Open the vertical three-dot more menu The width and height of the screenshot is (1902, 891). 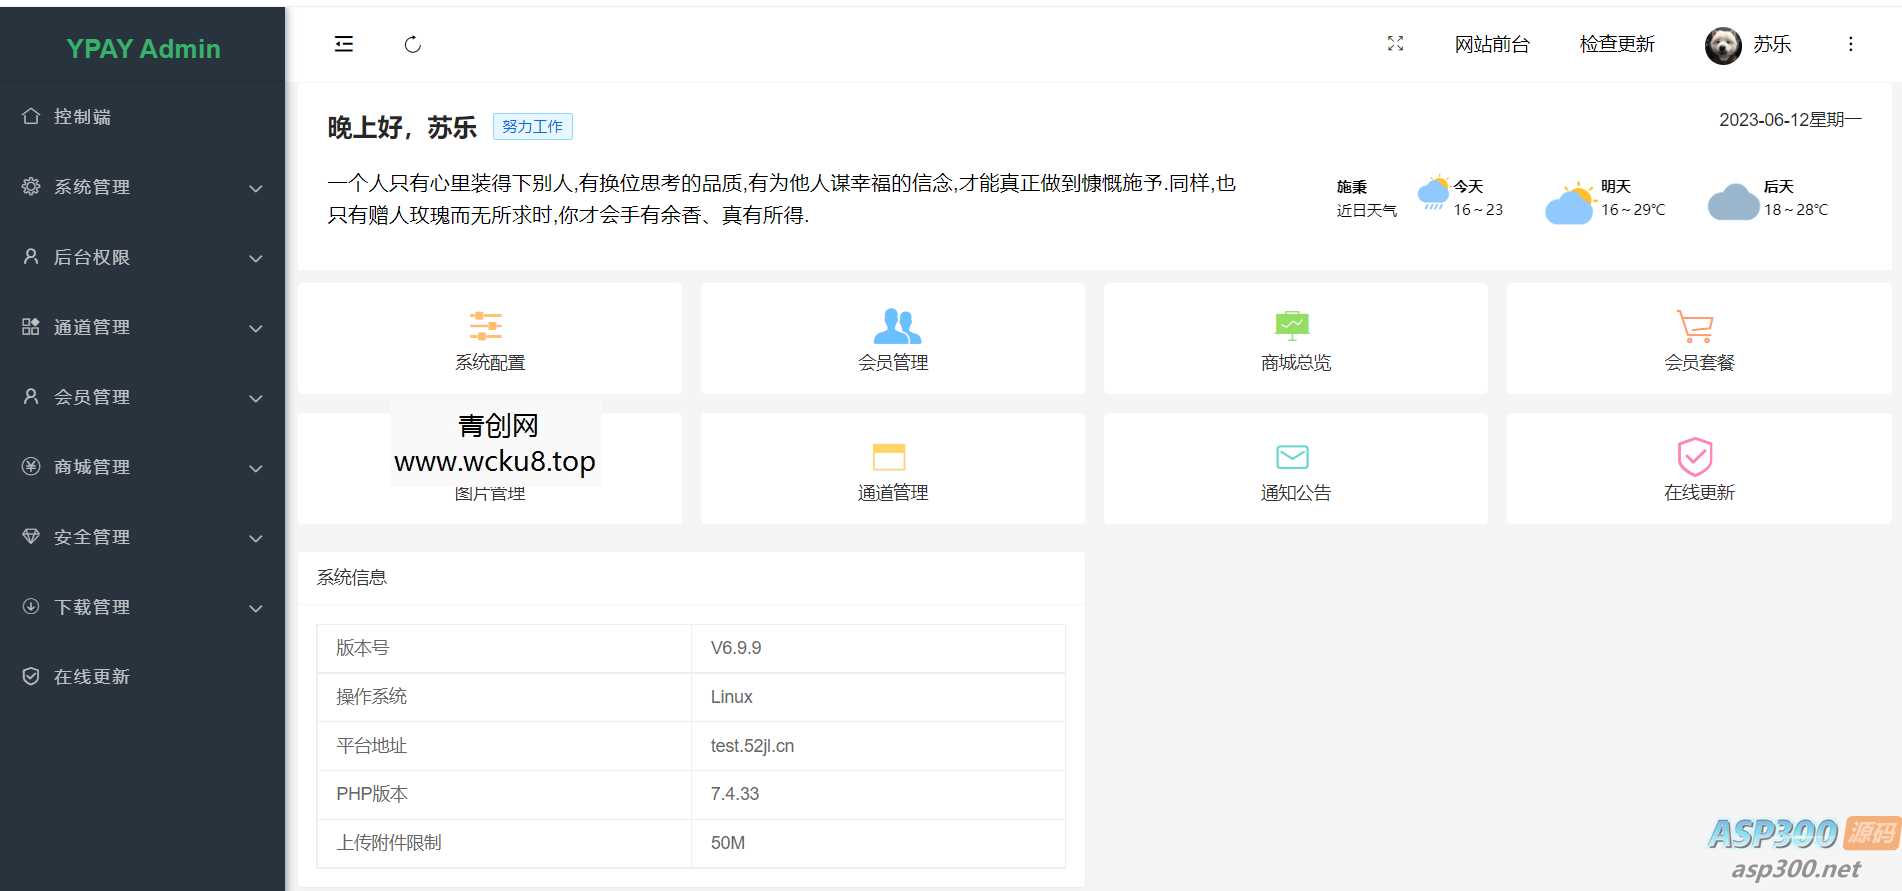1851,44
